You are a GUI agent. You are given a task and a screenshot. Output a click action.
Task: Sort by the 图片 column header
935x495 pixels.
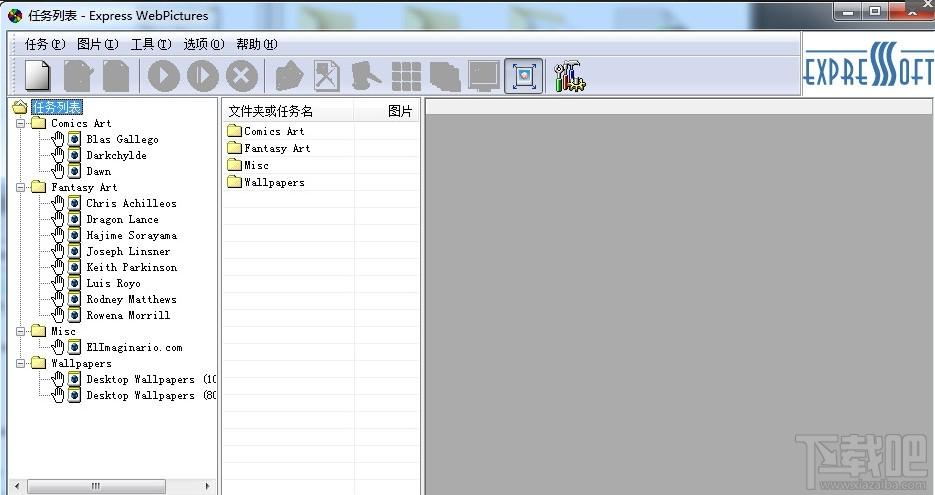pyautogui.click(x=386, y=111)
